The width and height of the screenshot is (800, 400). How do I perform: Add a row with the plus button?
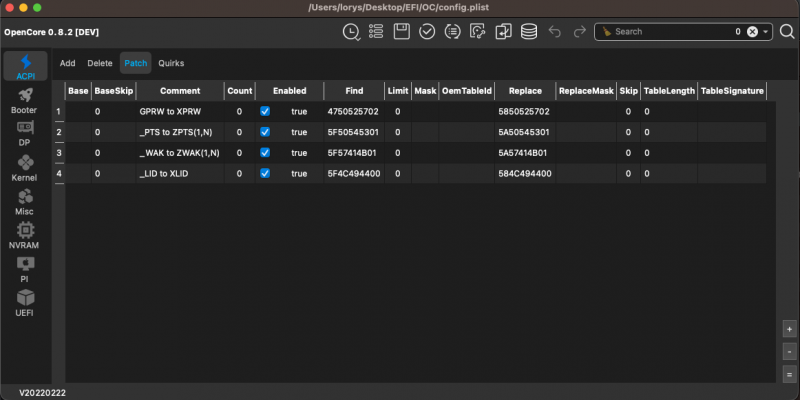(x=789, y=329)
